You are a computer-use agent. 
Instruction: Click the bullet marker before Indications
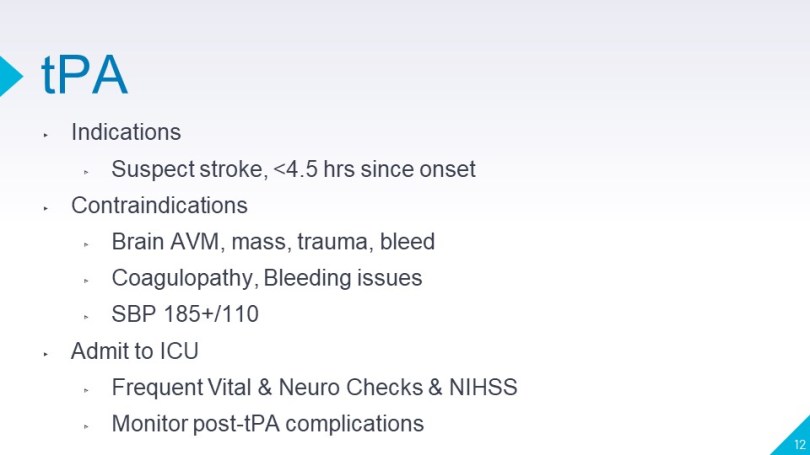(x=45, y=133)
